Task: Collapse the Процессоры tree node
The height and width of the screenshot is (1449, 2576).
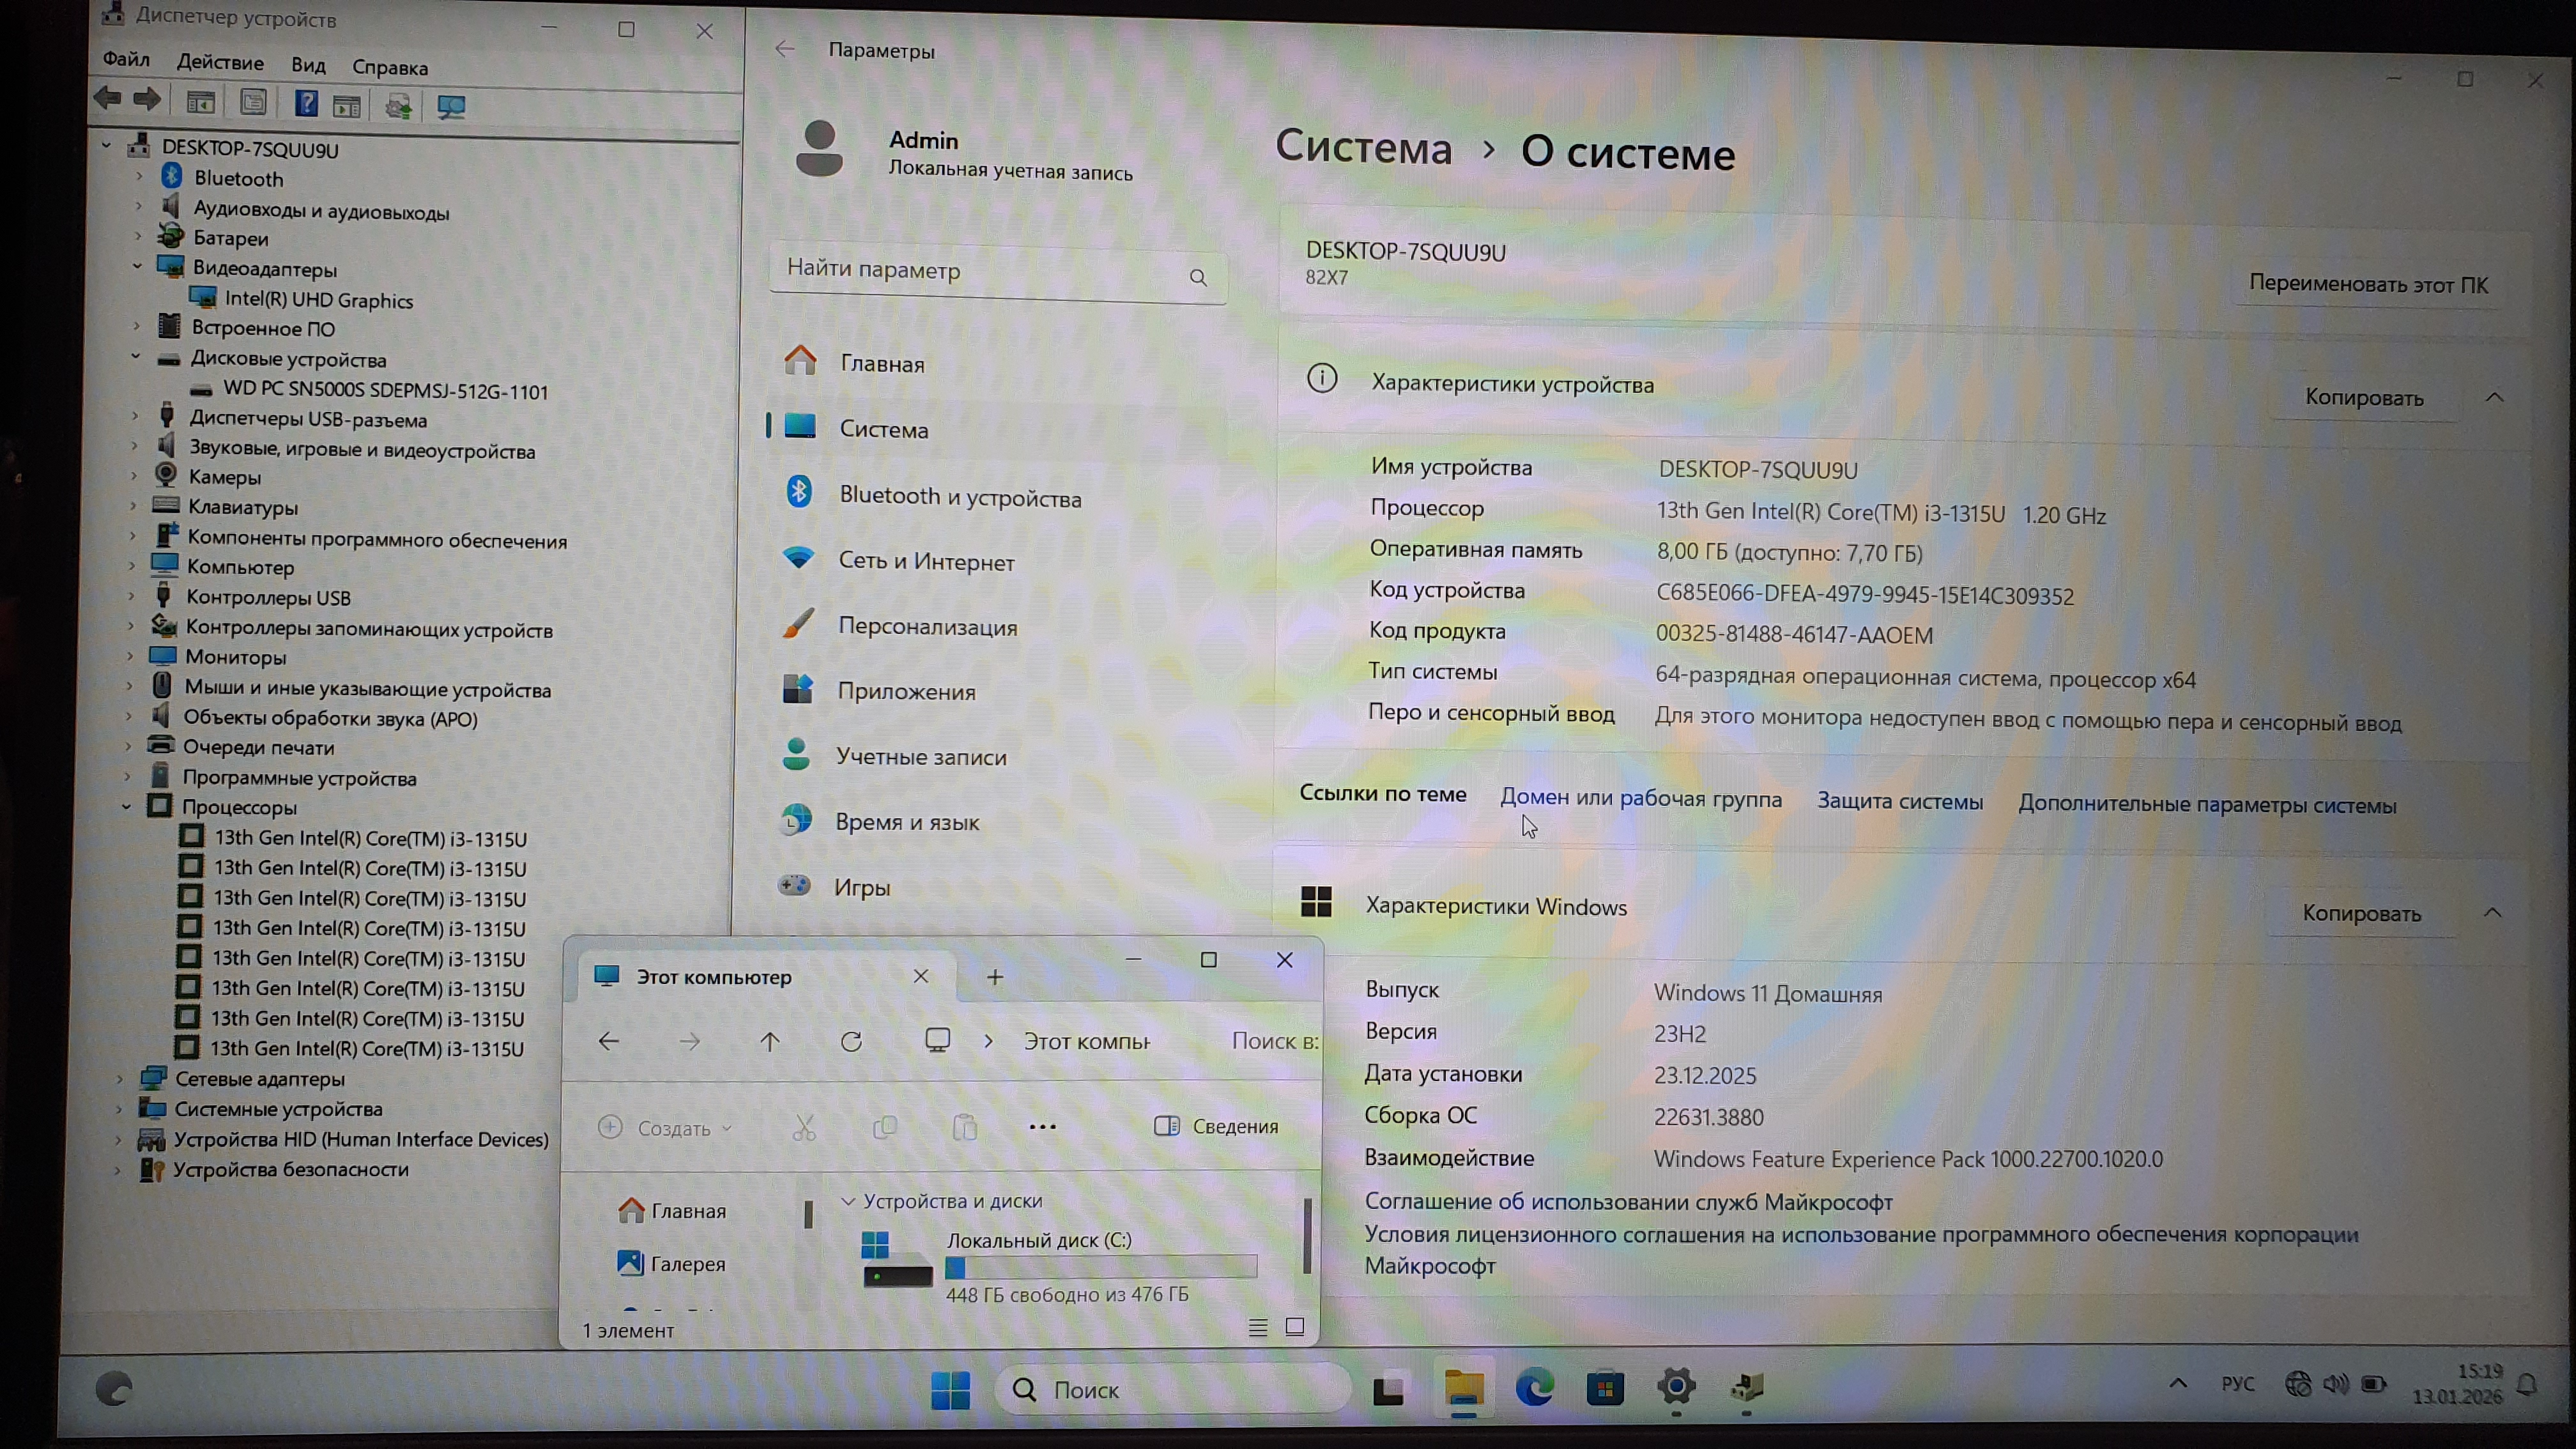Action: (x=127, y=806)
